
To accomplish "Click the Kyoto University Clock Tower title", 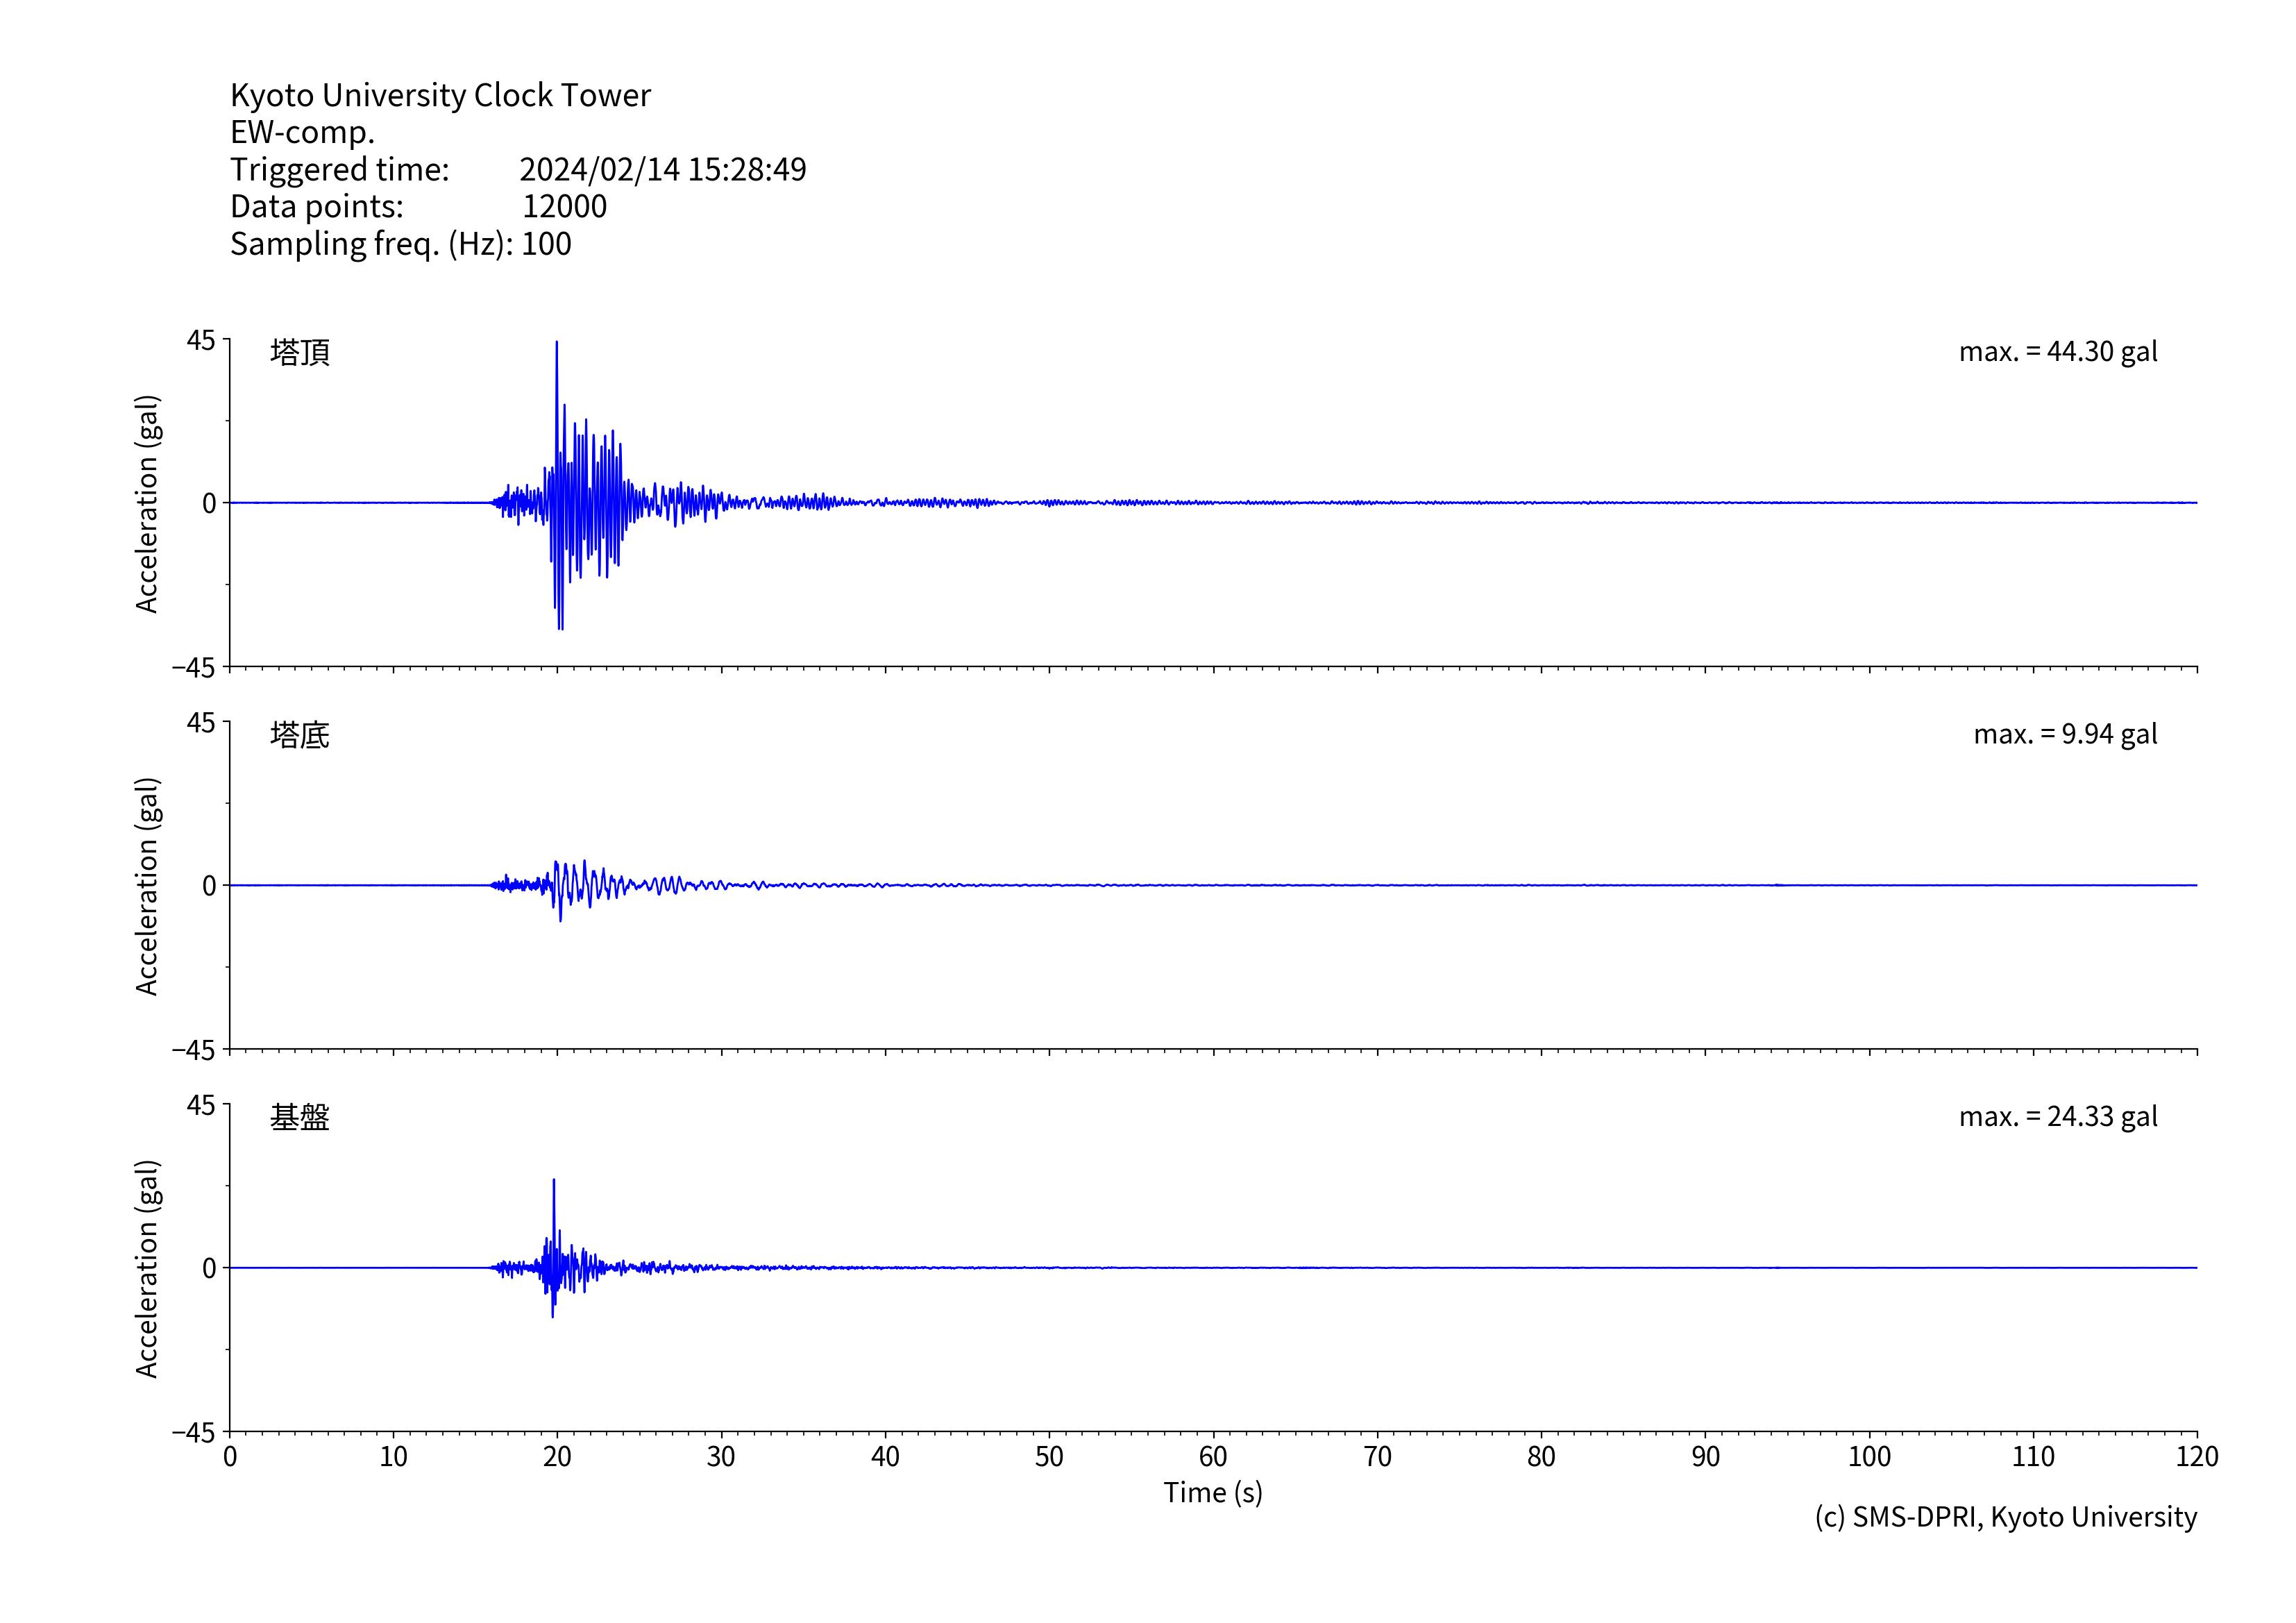I will coord(440,95).
